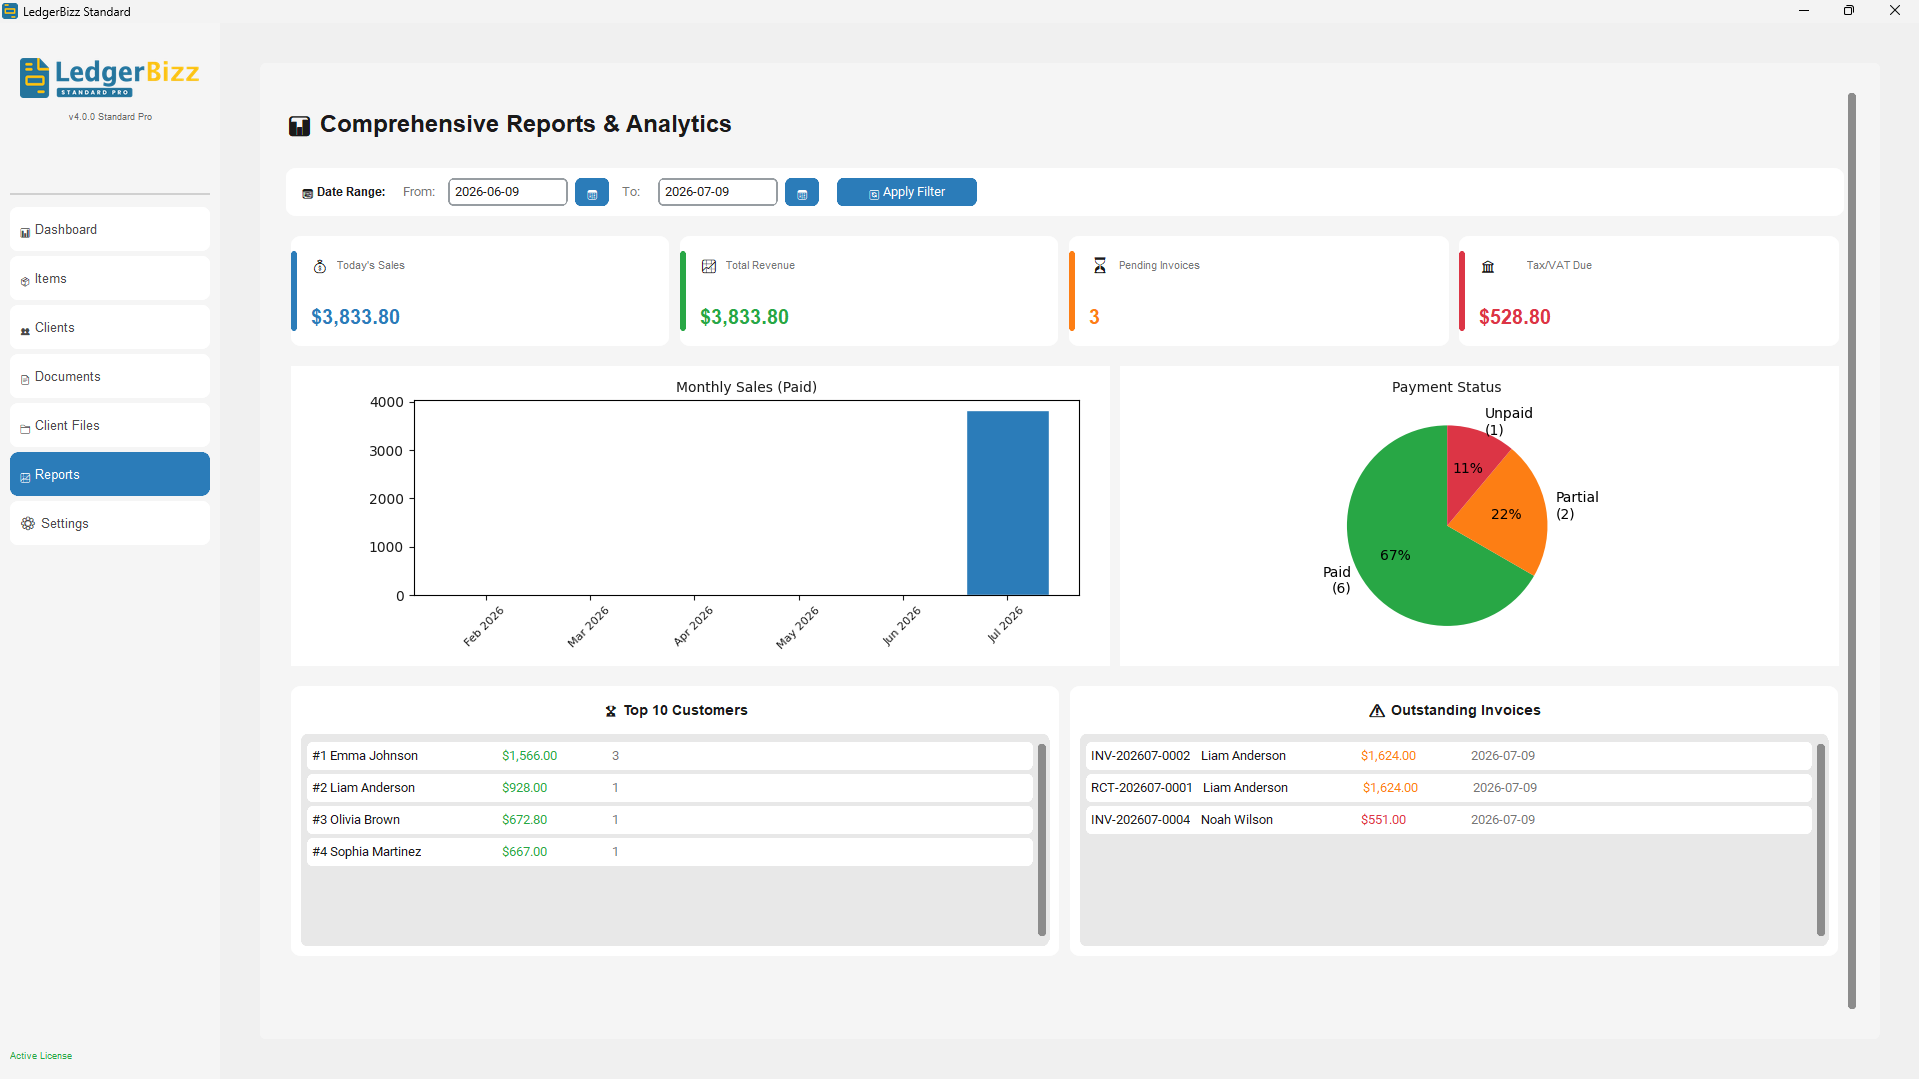Click the Pending Invoices count 3

coord(1094,317)
